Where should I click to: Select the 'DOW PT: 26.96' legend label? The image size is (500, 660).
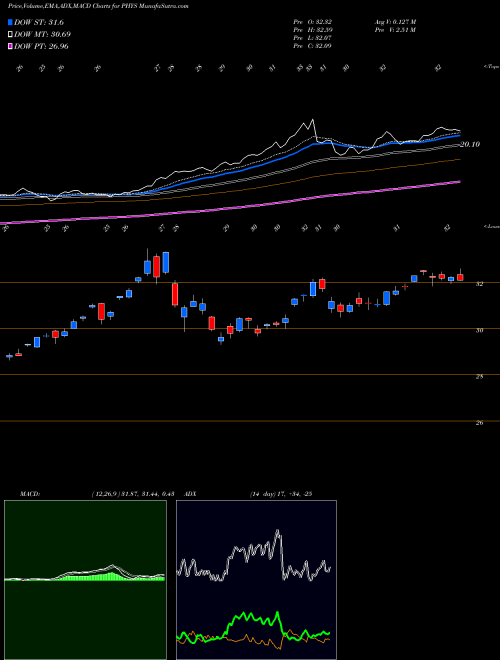41,46
